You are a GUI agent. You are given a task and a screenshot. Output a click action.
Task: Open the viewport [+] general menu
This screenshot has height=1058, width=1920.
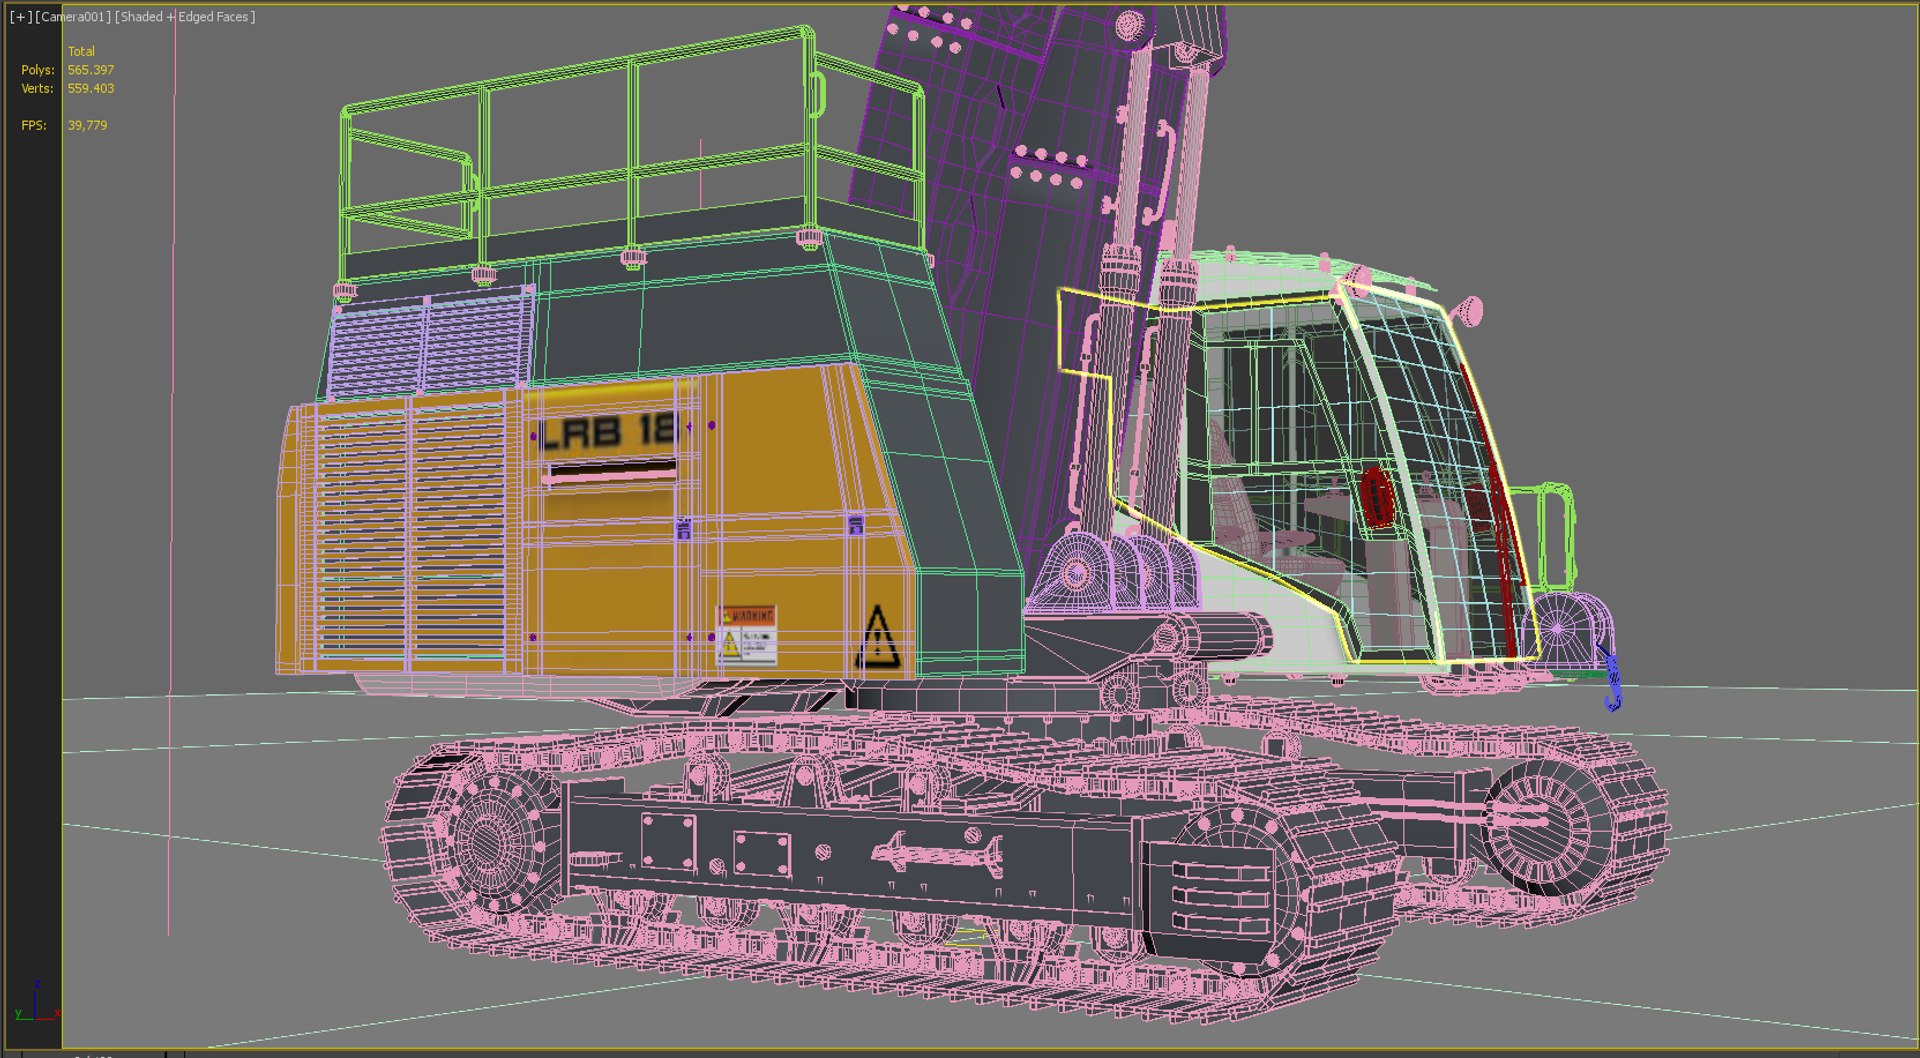click(20, 17)
